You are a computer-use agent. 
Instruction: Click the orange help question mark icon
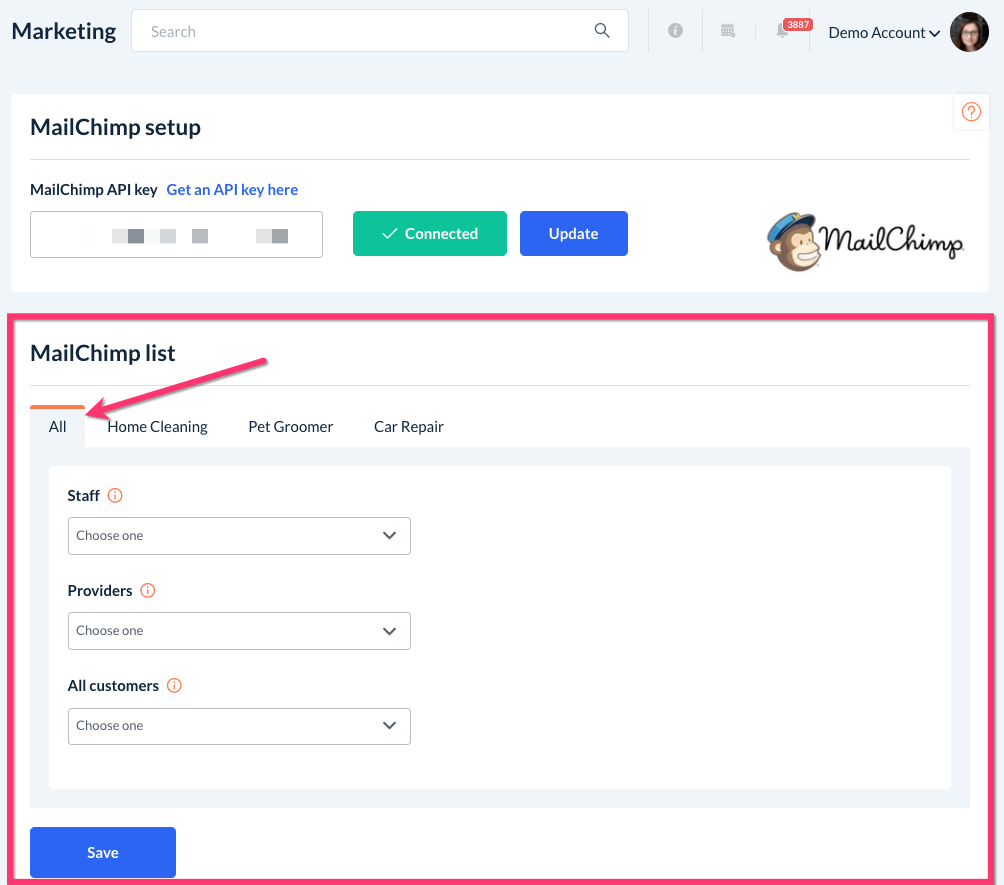point(971,112)
